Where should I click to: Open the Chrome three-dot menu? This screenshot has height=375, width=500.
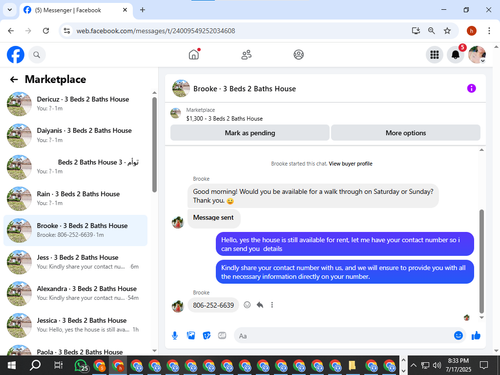tap(489, 31)
